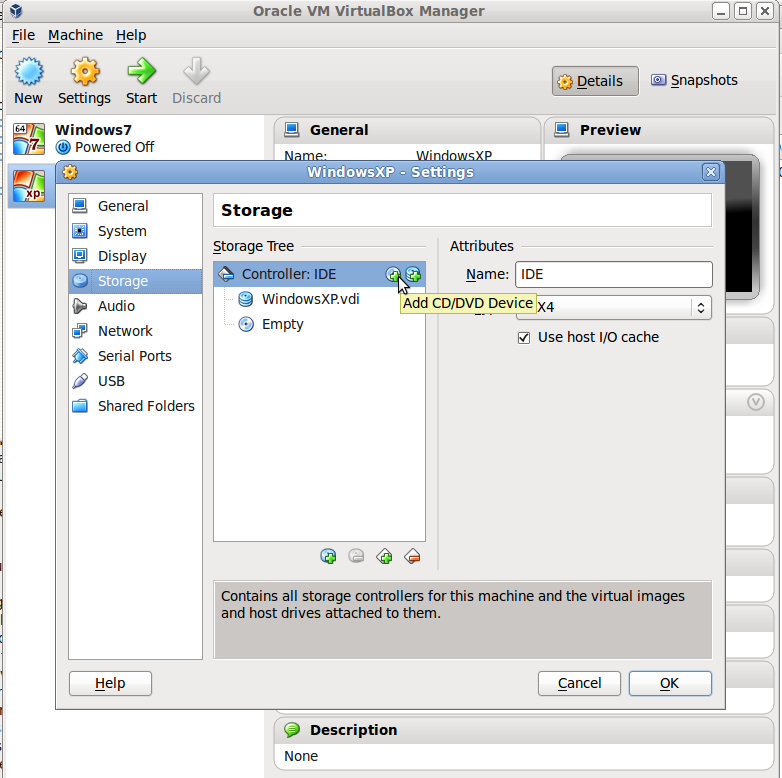Click gear icon in Settings dialog title bar
The height and width of the screenshot is (778, 782).
pos(70,172)
